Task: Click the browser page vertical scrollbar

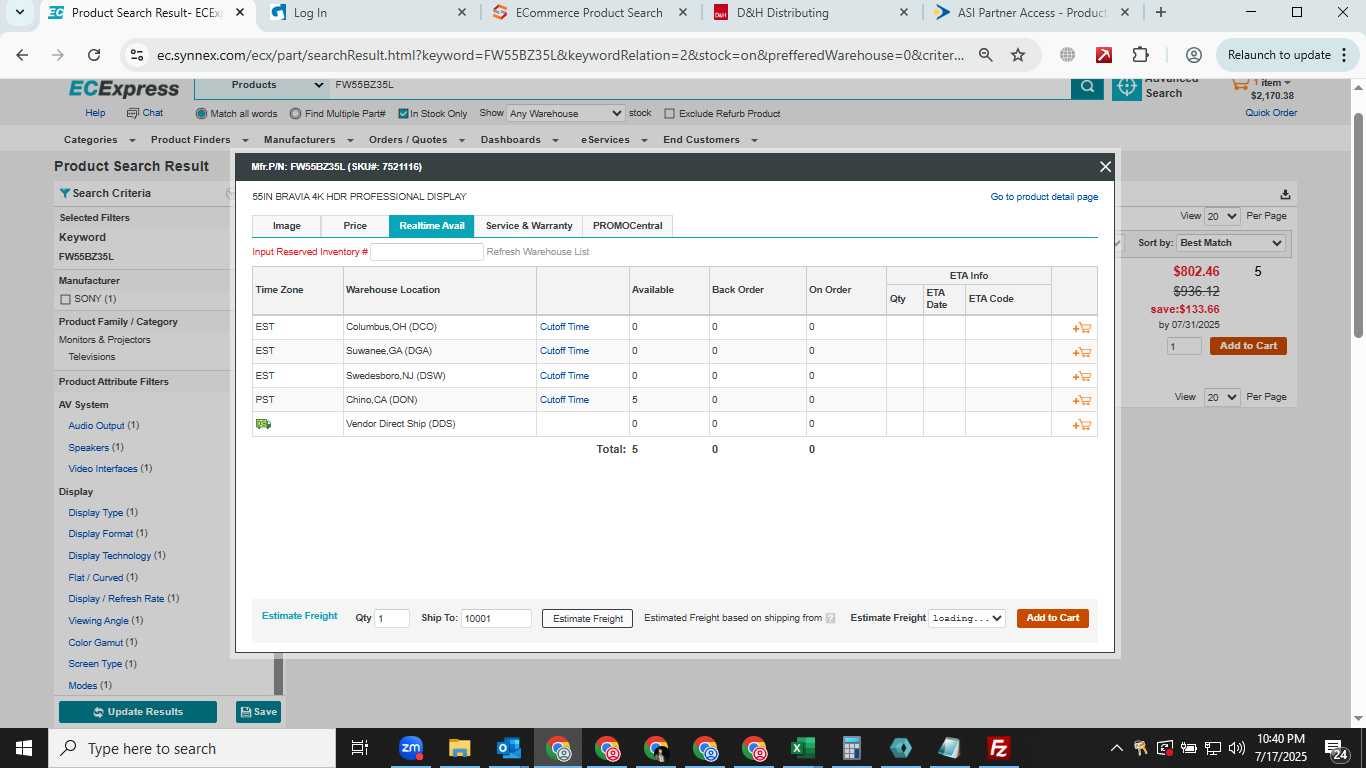Action: [1357, 225]
